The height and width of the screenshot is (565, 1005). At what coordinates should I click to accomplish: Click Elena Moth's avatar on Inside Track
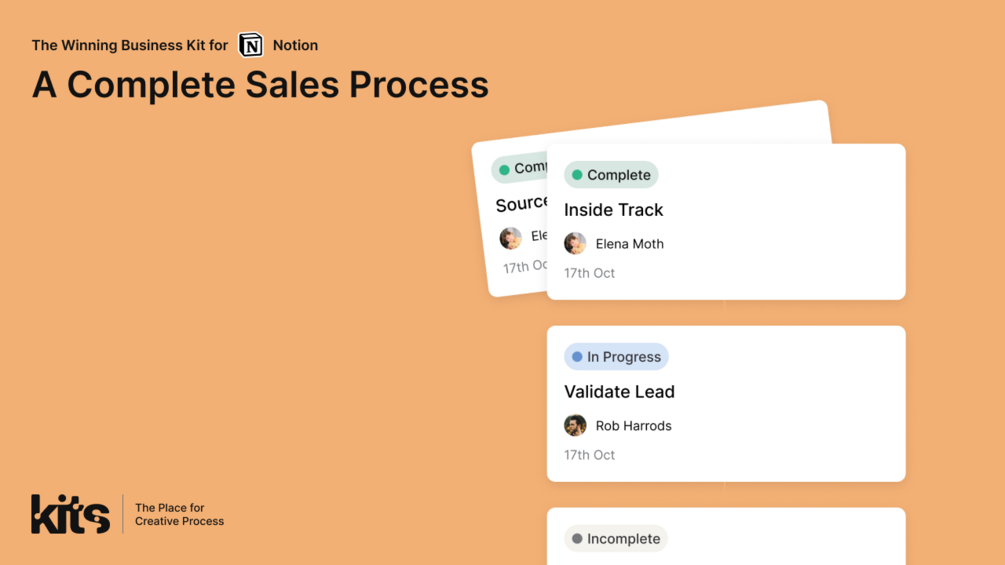[x=575, y=243]
